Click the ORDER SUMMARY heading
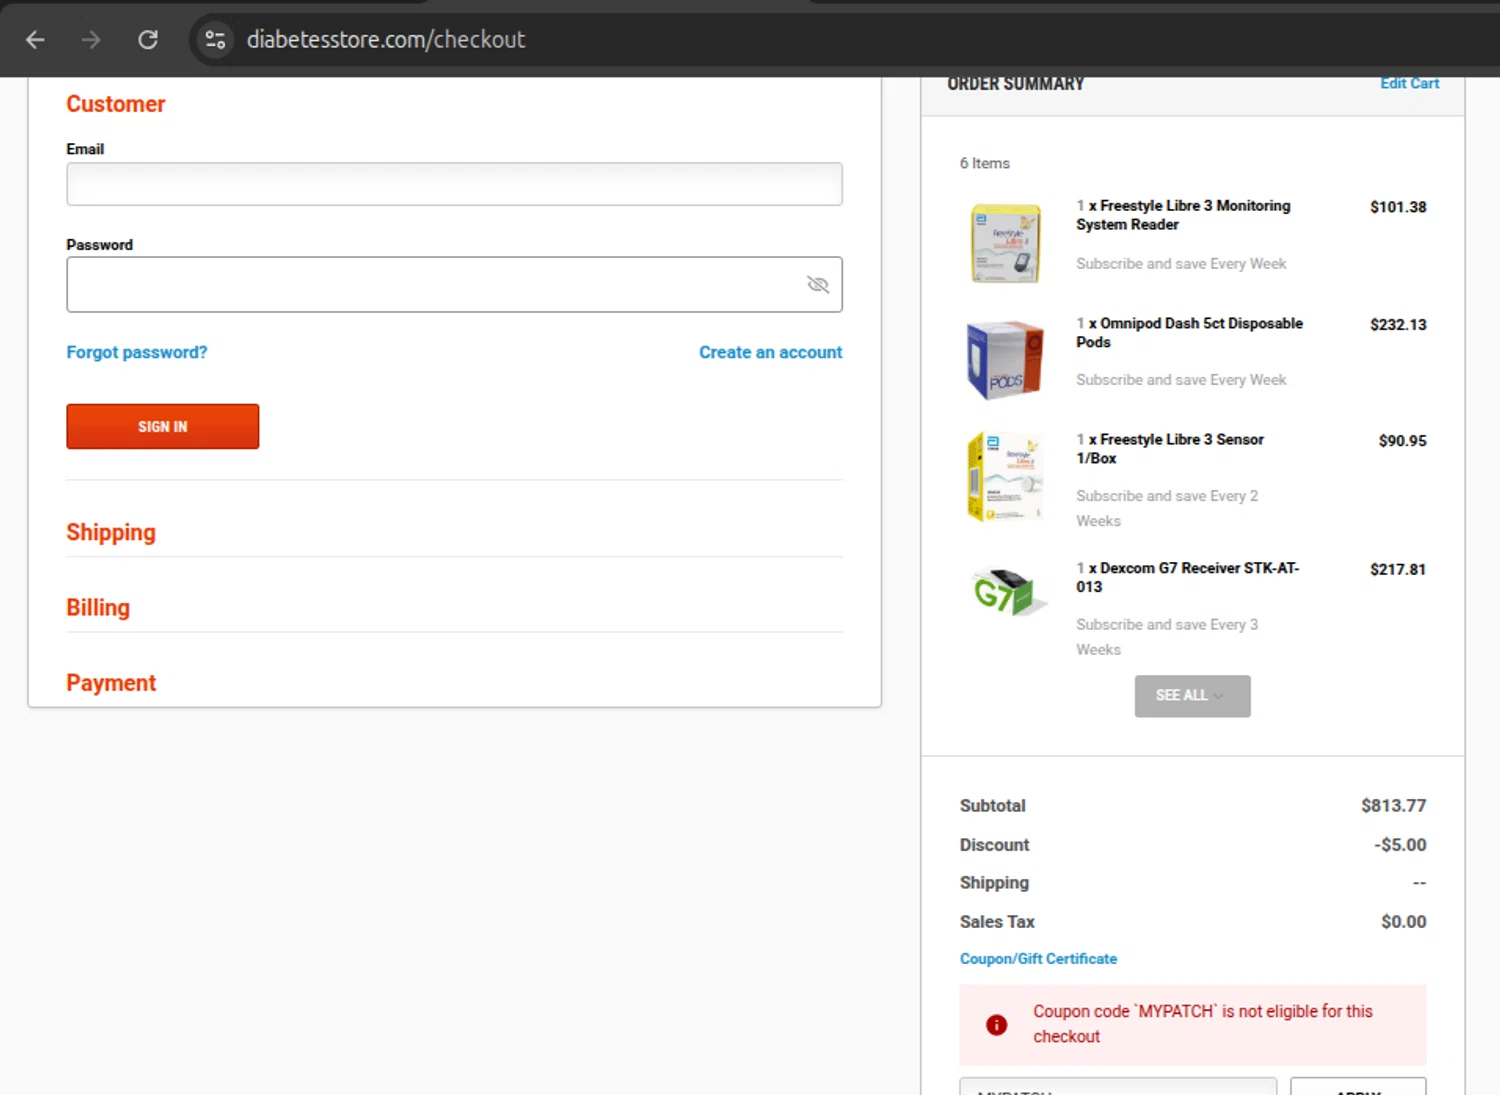Screen dimensions: 1500x1095 (x=1015, y=84)
